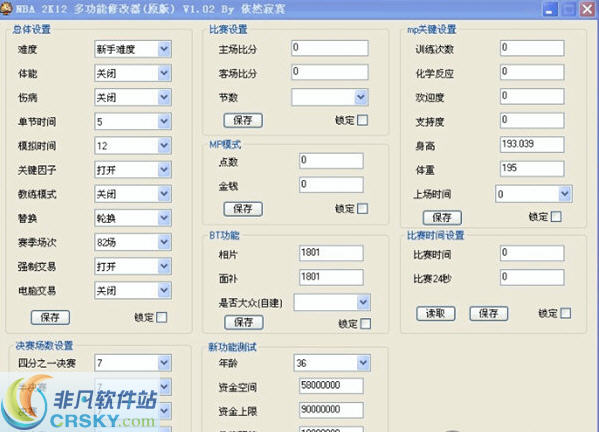Viewport: 599px width, 432px height.
Task: Check 锁定 in 总体设置 group
Action: 162,317
